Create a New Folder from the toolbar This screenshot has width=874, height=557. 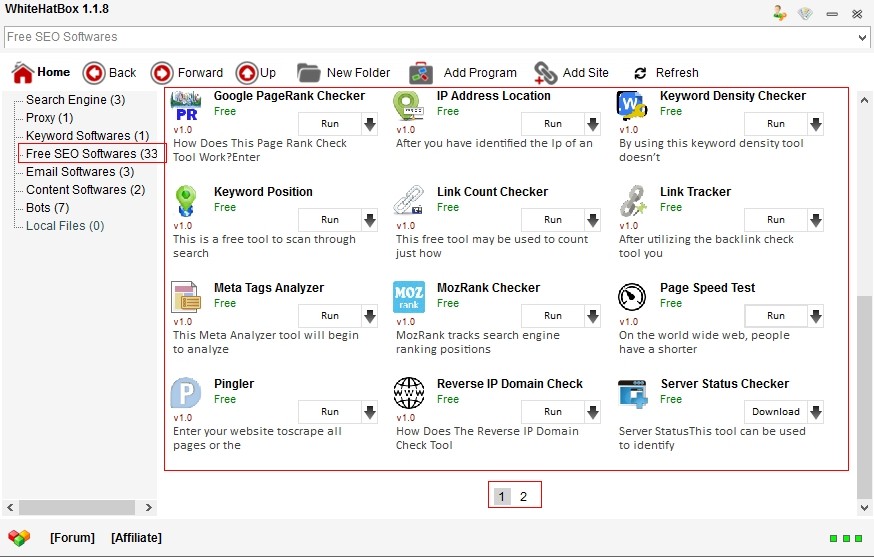point(343,73)
